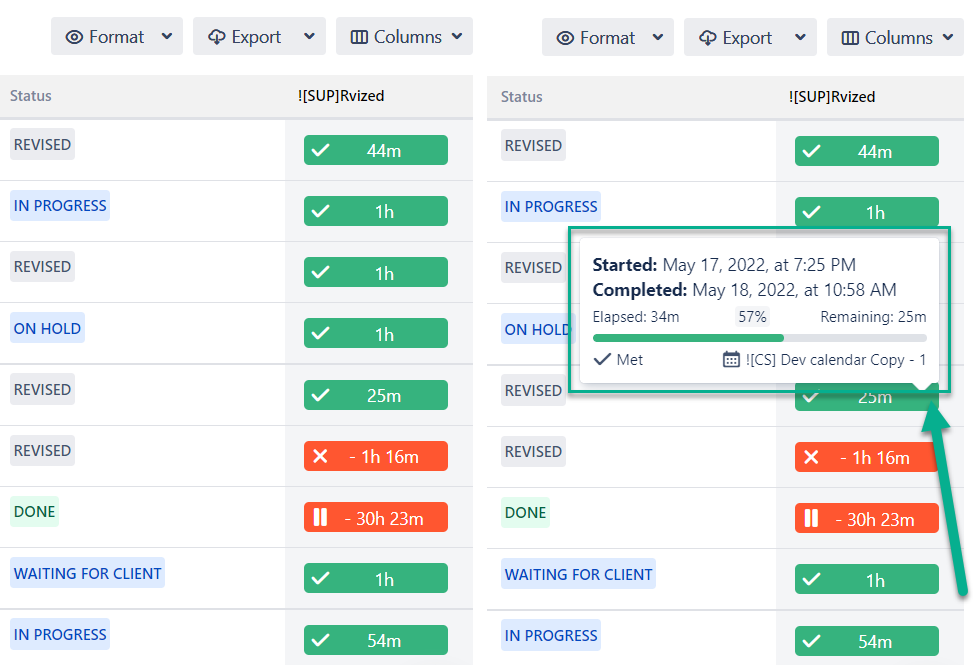Click the checkmark on the left panel's ON HOLD 1h badge
This screenshot has width=974, height=665.
pyautogui.click(x=321, y=333)
